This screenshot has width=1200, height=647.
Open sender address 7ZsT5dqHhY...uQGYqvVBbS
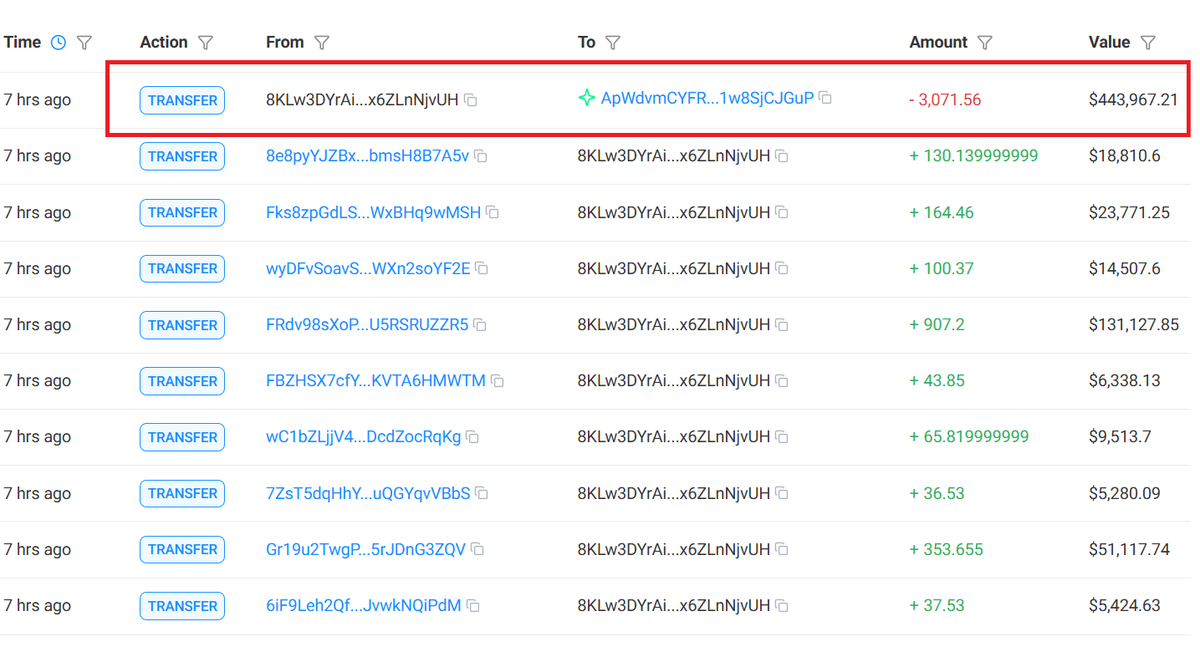368,493
